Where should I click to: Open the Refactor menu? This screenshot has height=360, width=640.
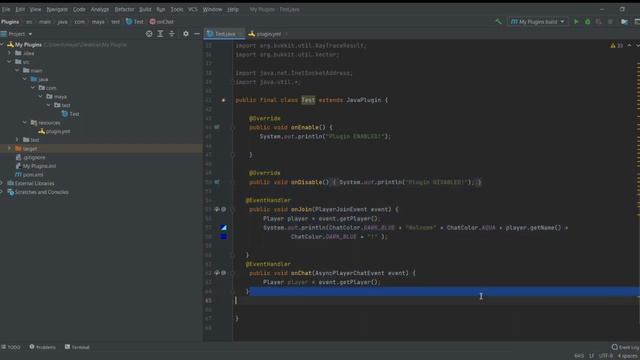[124, 9]
